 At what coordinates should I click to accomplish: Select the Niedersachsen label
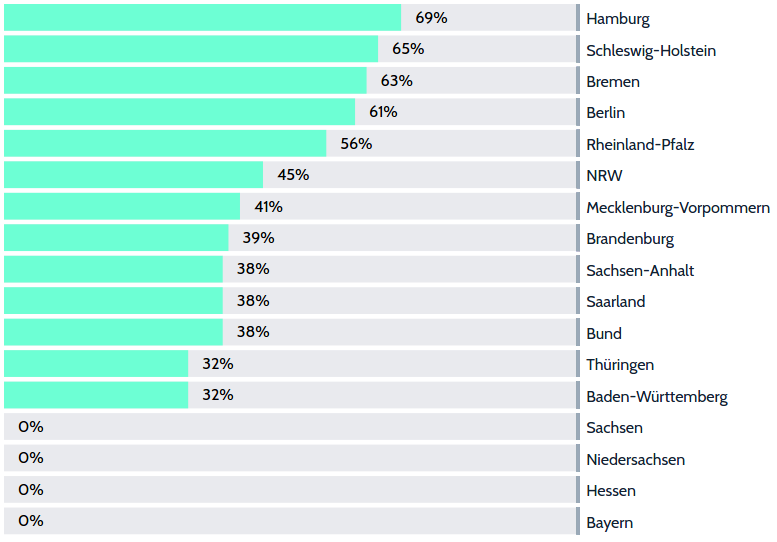coord(636,459)
